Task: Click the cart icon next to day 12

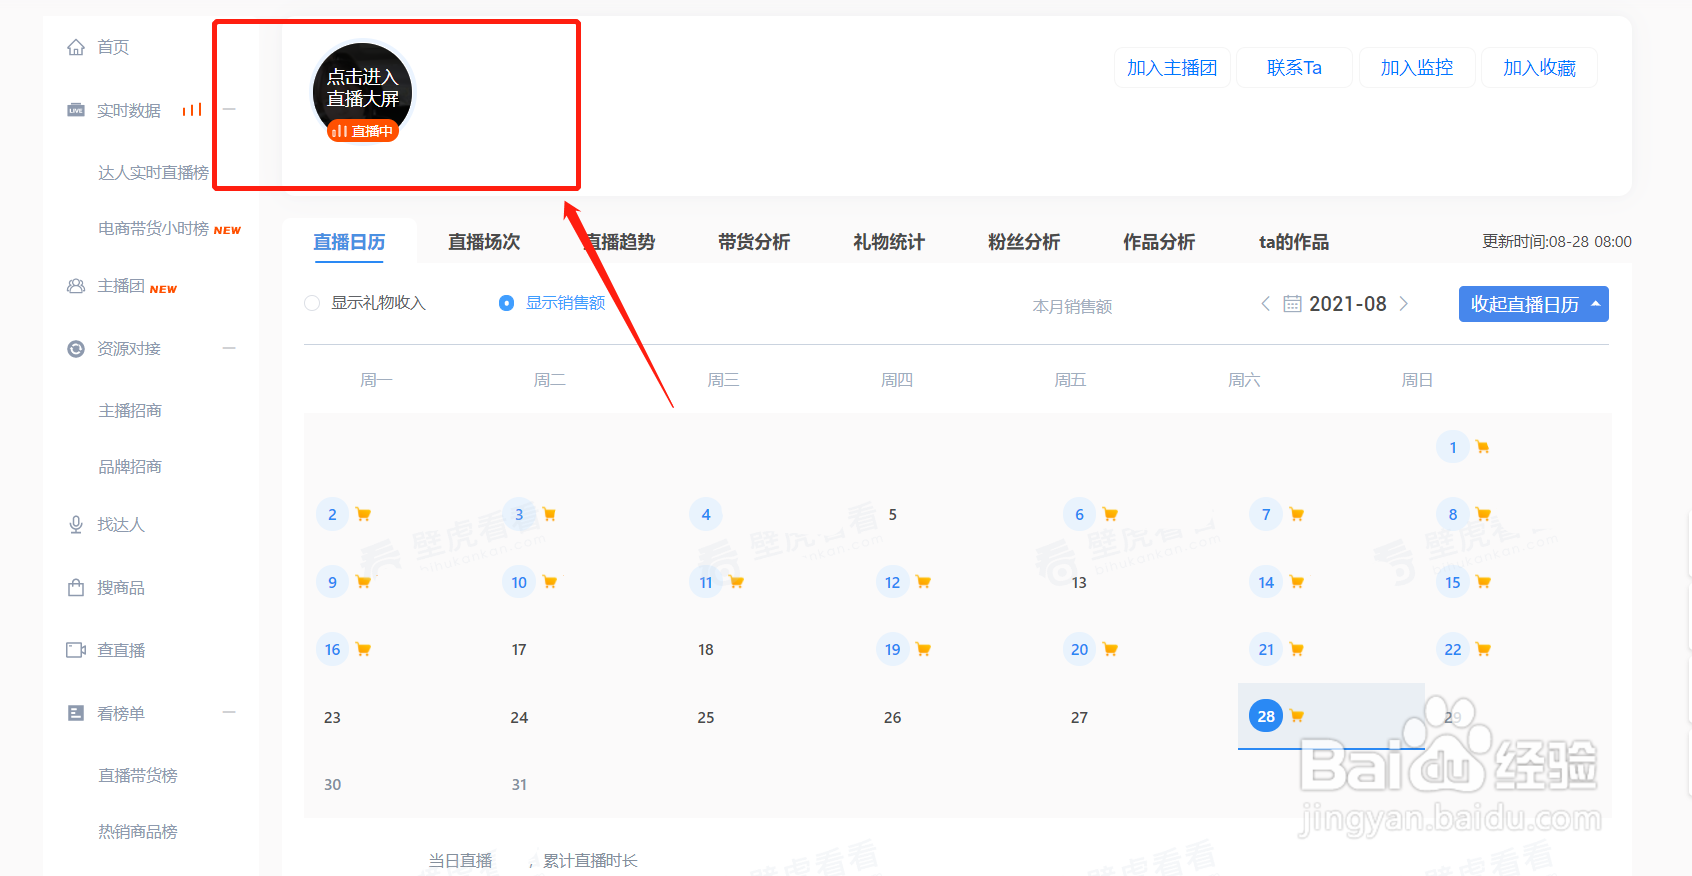Action: (924, 582)
